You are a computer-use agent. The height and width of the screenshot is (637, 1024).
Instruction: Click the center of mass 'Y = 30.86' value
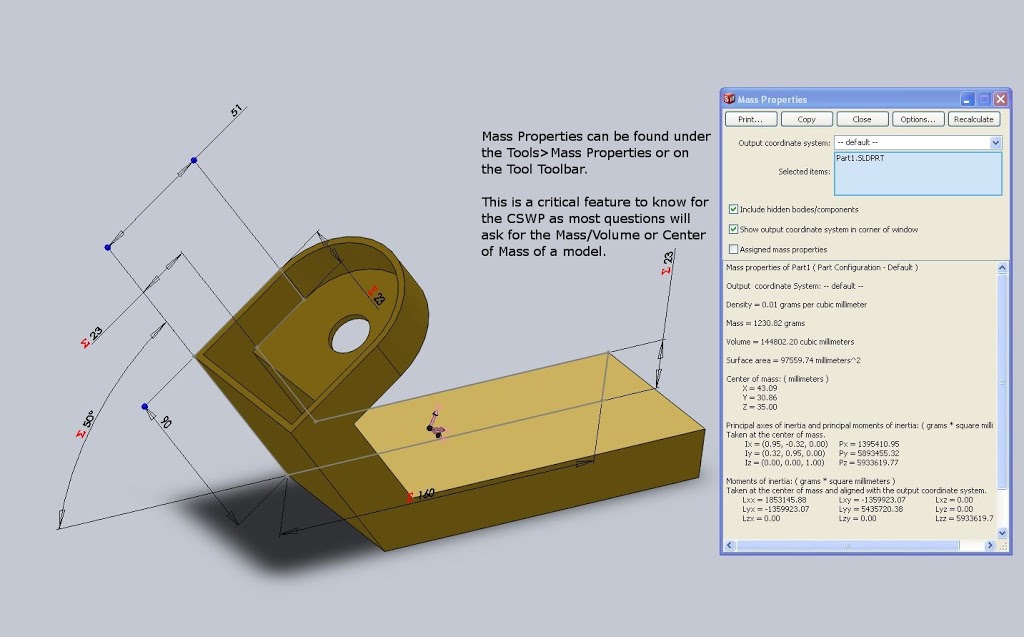coord(760,397)
